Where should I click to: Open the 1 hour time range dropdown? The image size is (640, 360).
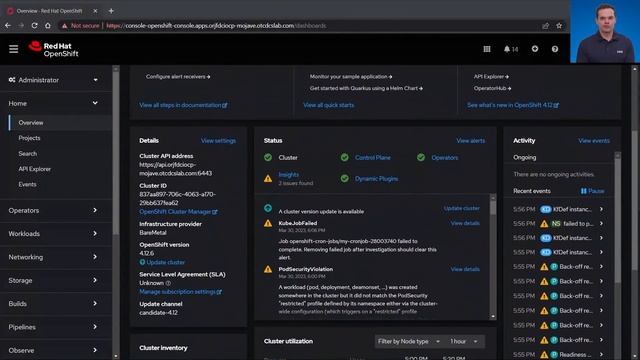464,341
